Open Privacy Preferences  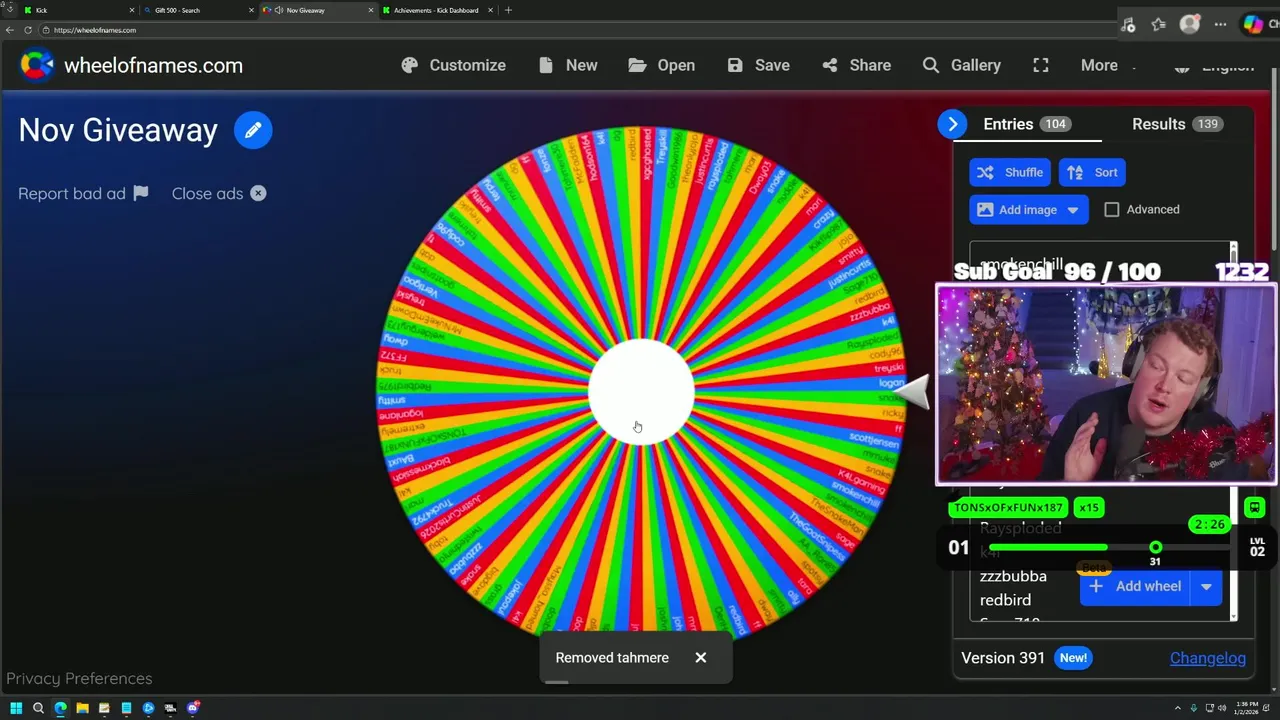point(79,679)
